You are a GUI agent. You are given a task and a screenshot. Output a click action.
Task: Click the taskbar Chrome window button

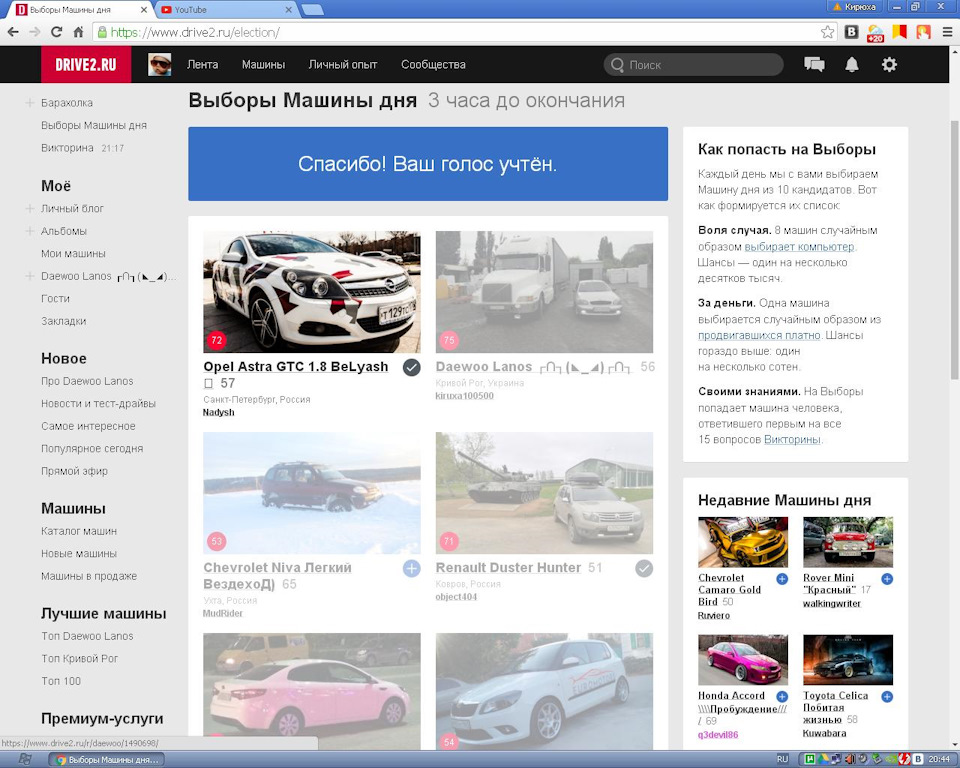coord(107,759)
